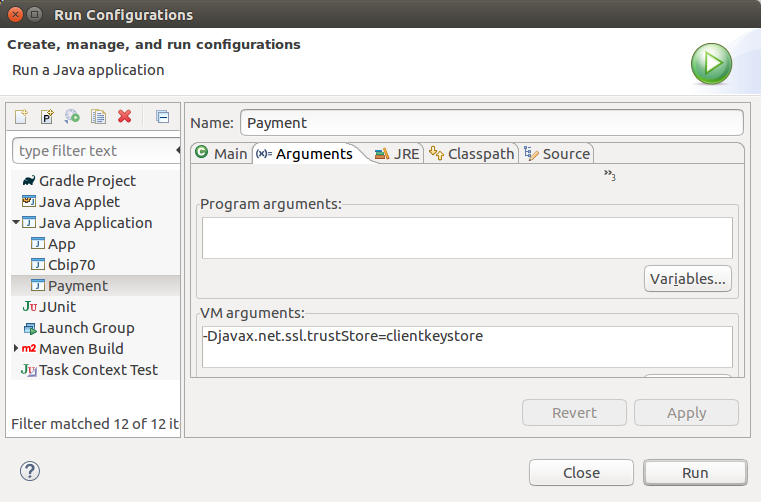Click the green Run icon in header
The image size is (761, 502).
click(x=712, y=65)
